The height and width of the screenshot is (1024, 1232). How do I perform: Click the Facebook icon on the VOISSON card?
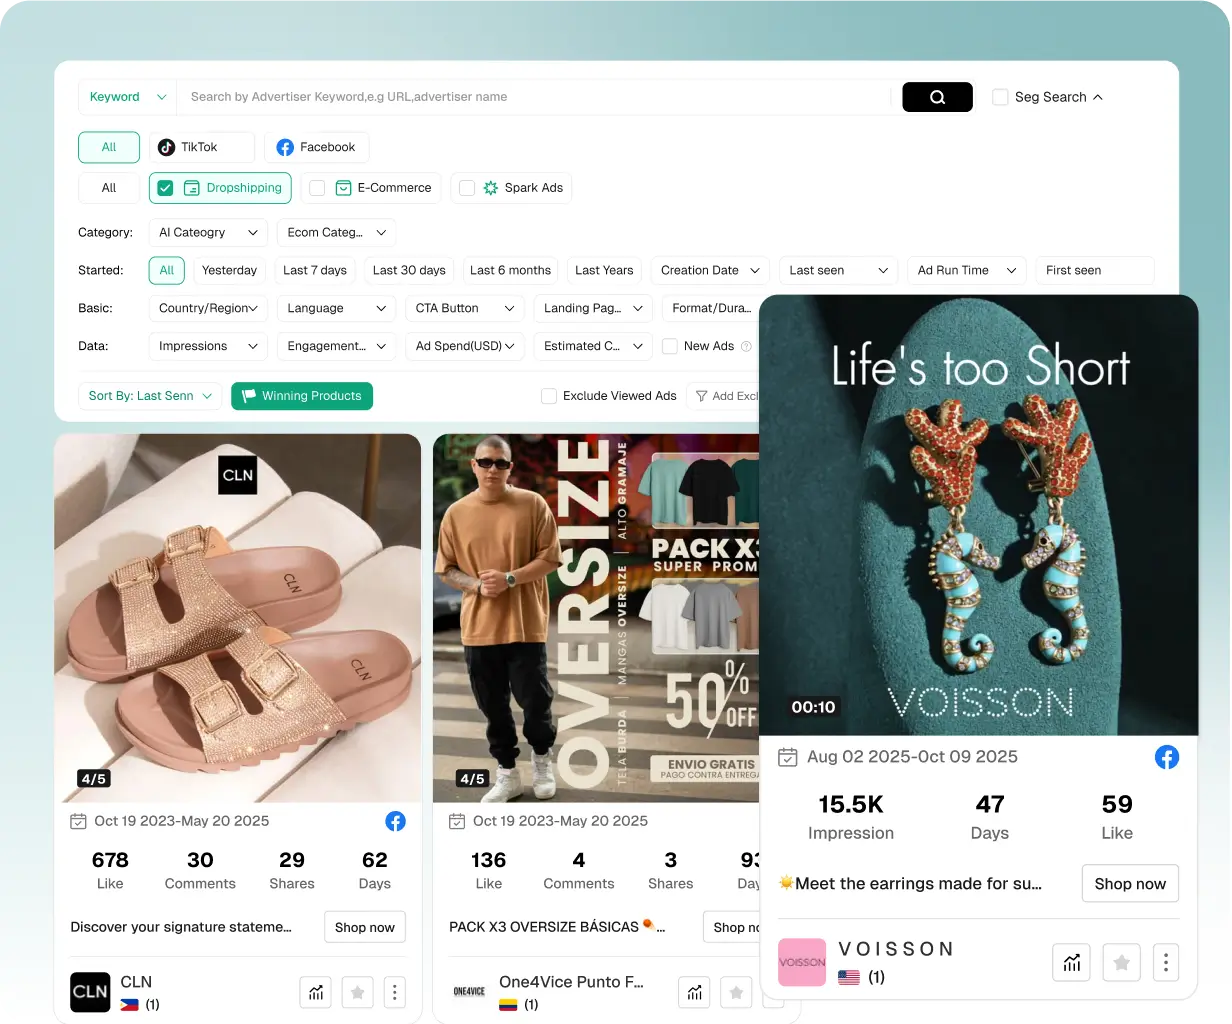pos(1167,757)
